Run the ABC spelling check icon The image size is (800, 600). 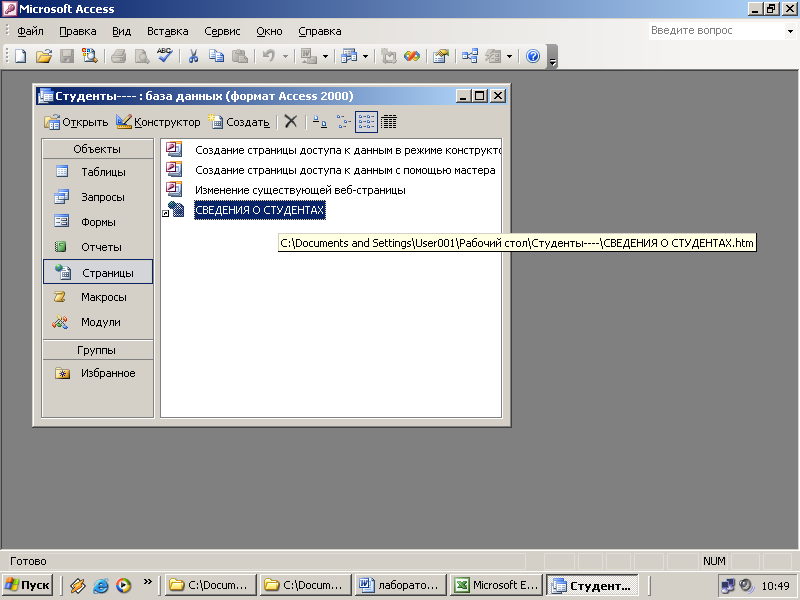click(x=165, y=56)
